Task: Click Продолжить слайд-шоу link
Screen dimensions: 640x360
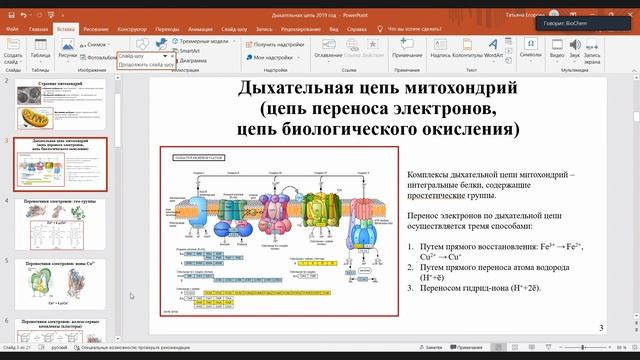Action: pyautogui.click(x=146, y=64)
